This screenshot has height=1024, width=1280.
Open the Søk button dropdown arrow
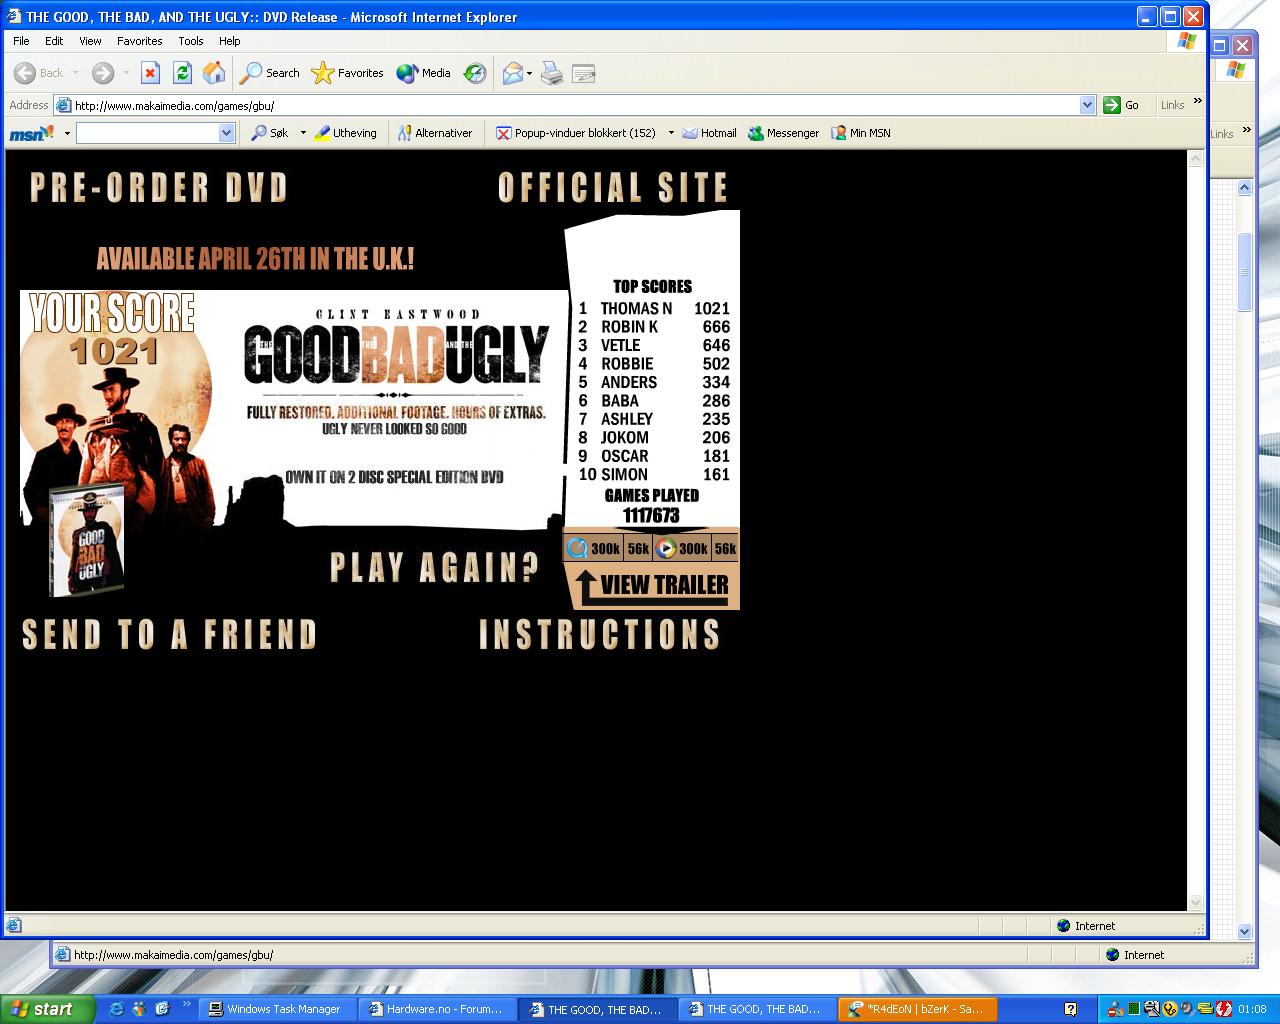(x=303, y=133)
